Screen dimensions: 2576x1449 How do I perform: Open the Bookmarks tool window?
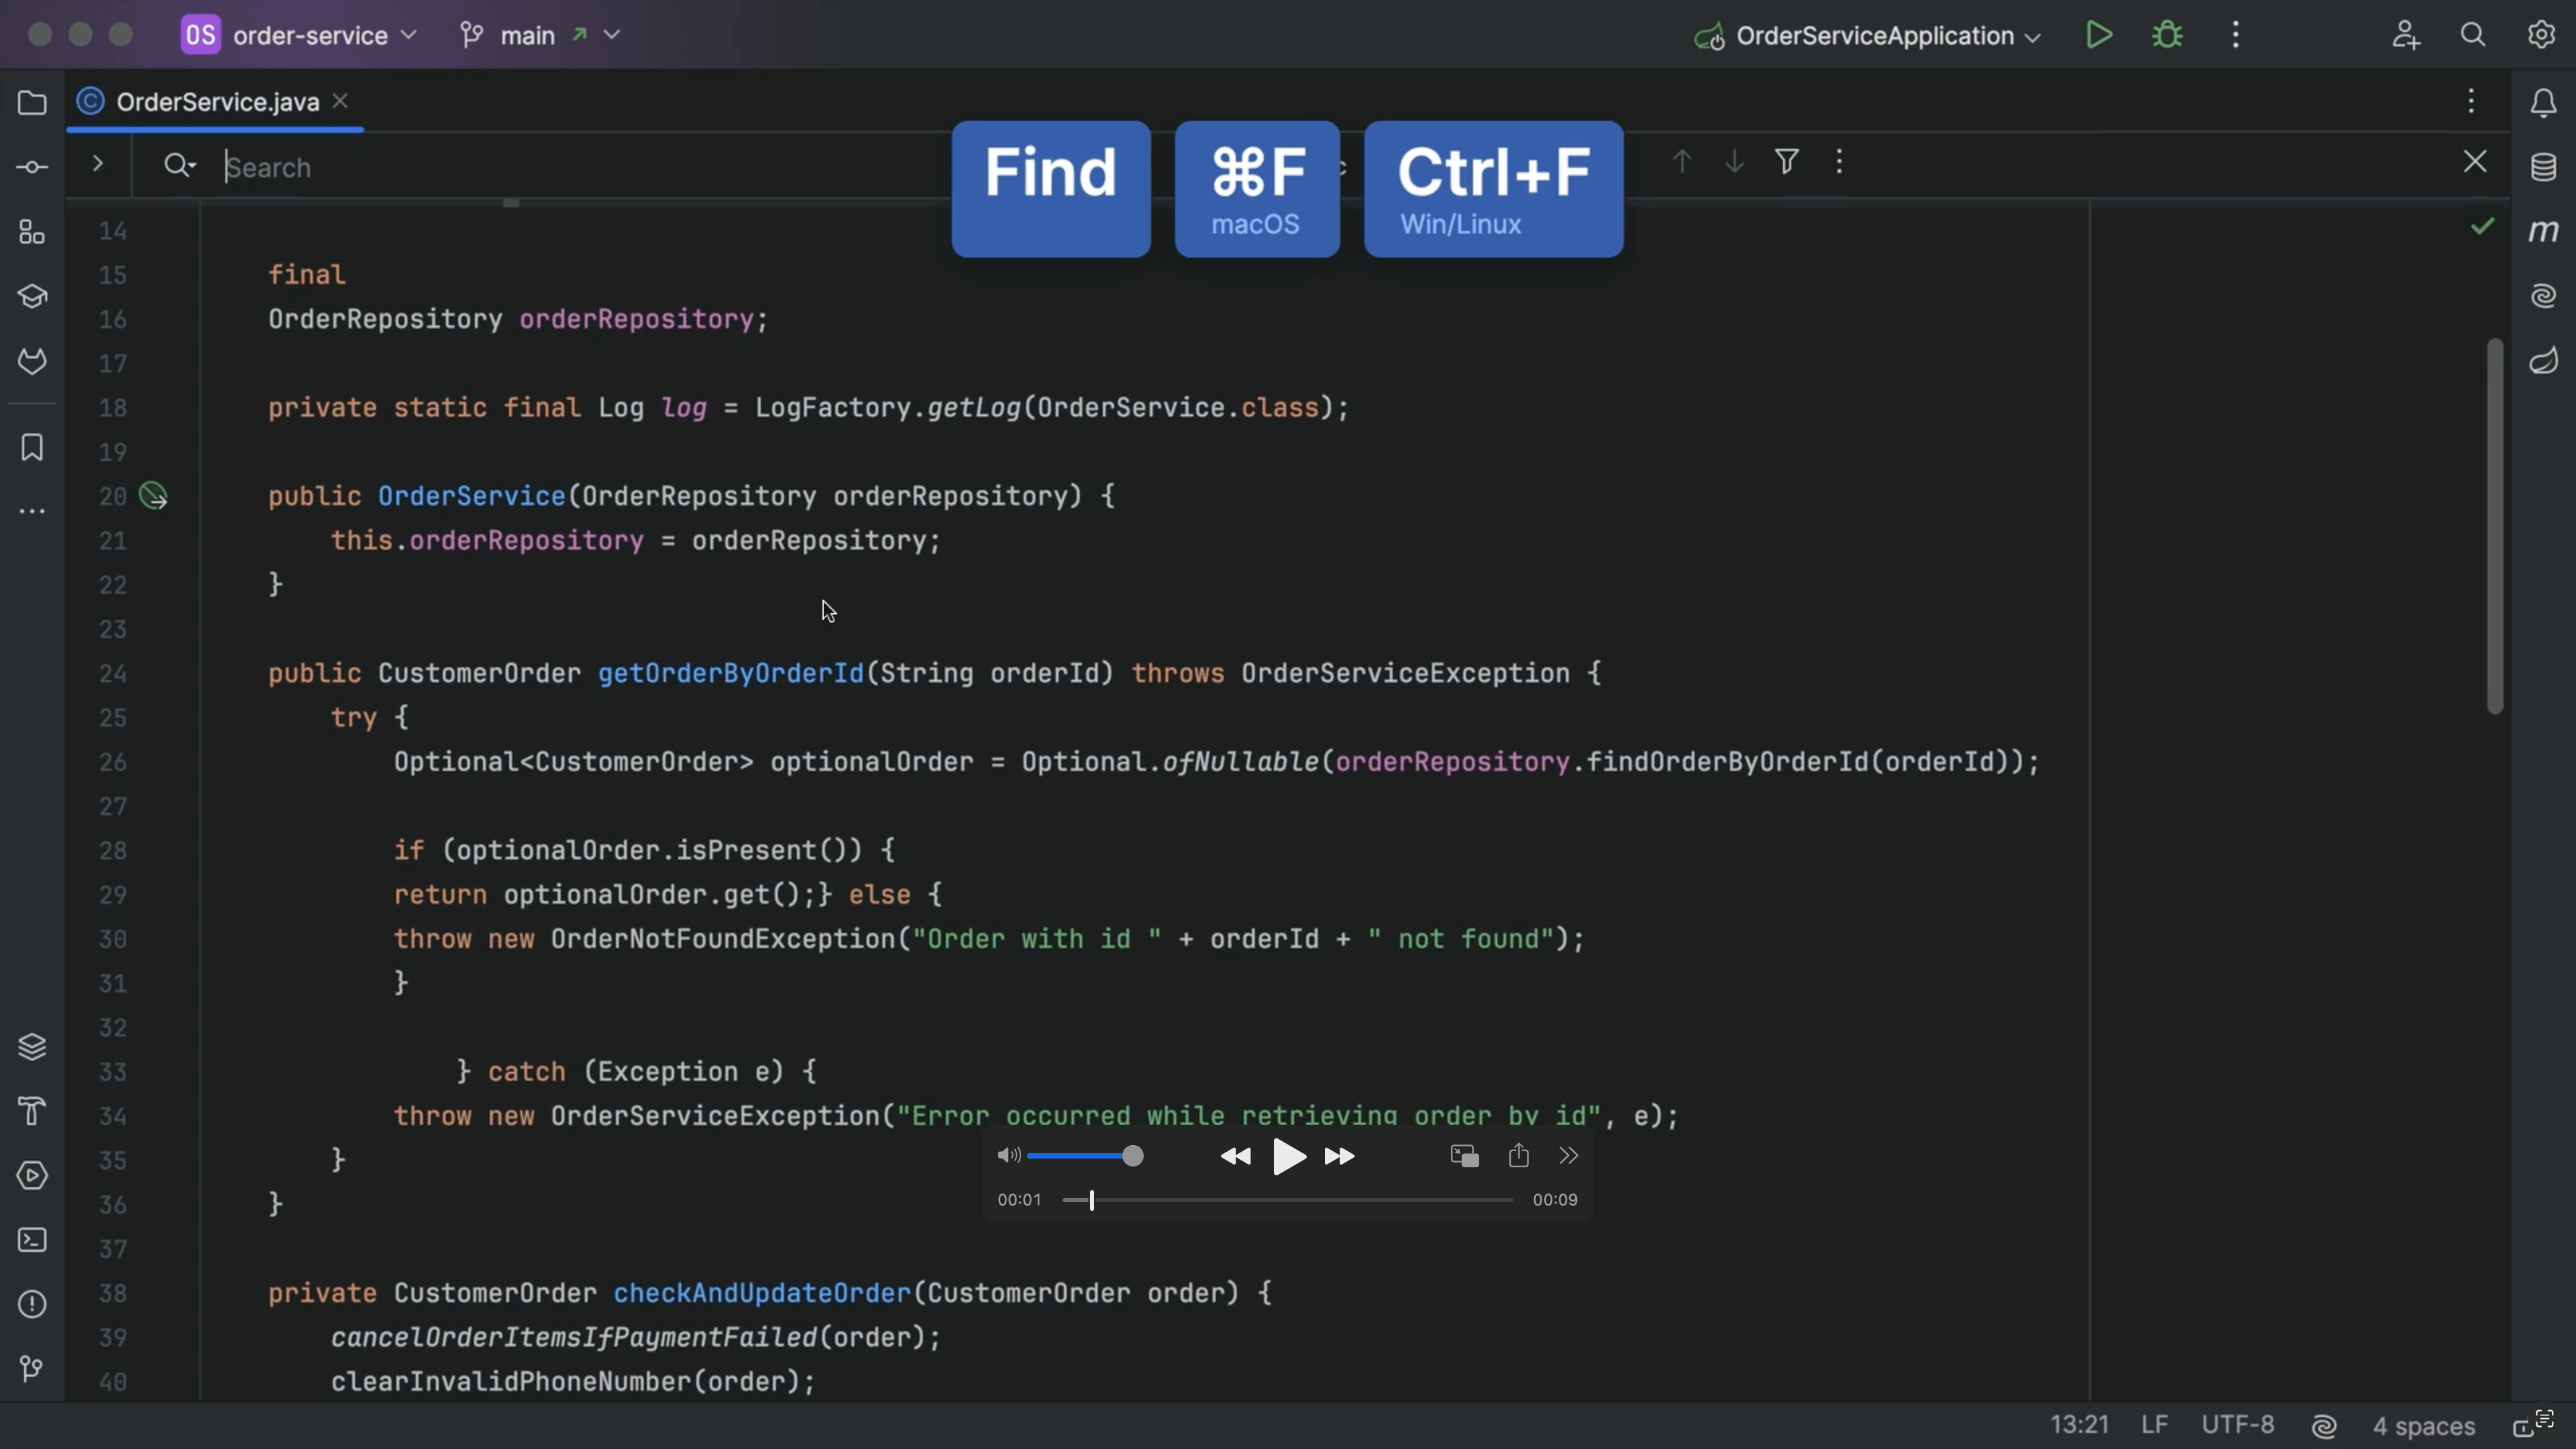[32, 447]
